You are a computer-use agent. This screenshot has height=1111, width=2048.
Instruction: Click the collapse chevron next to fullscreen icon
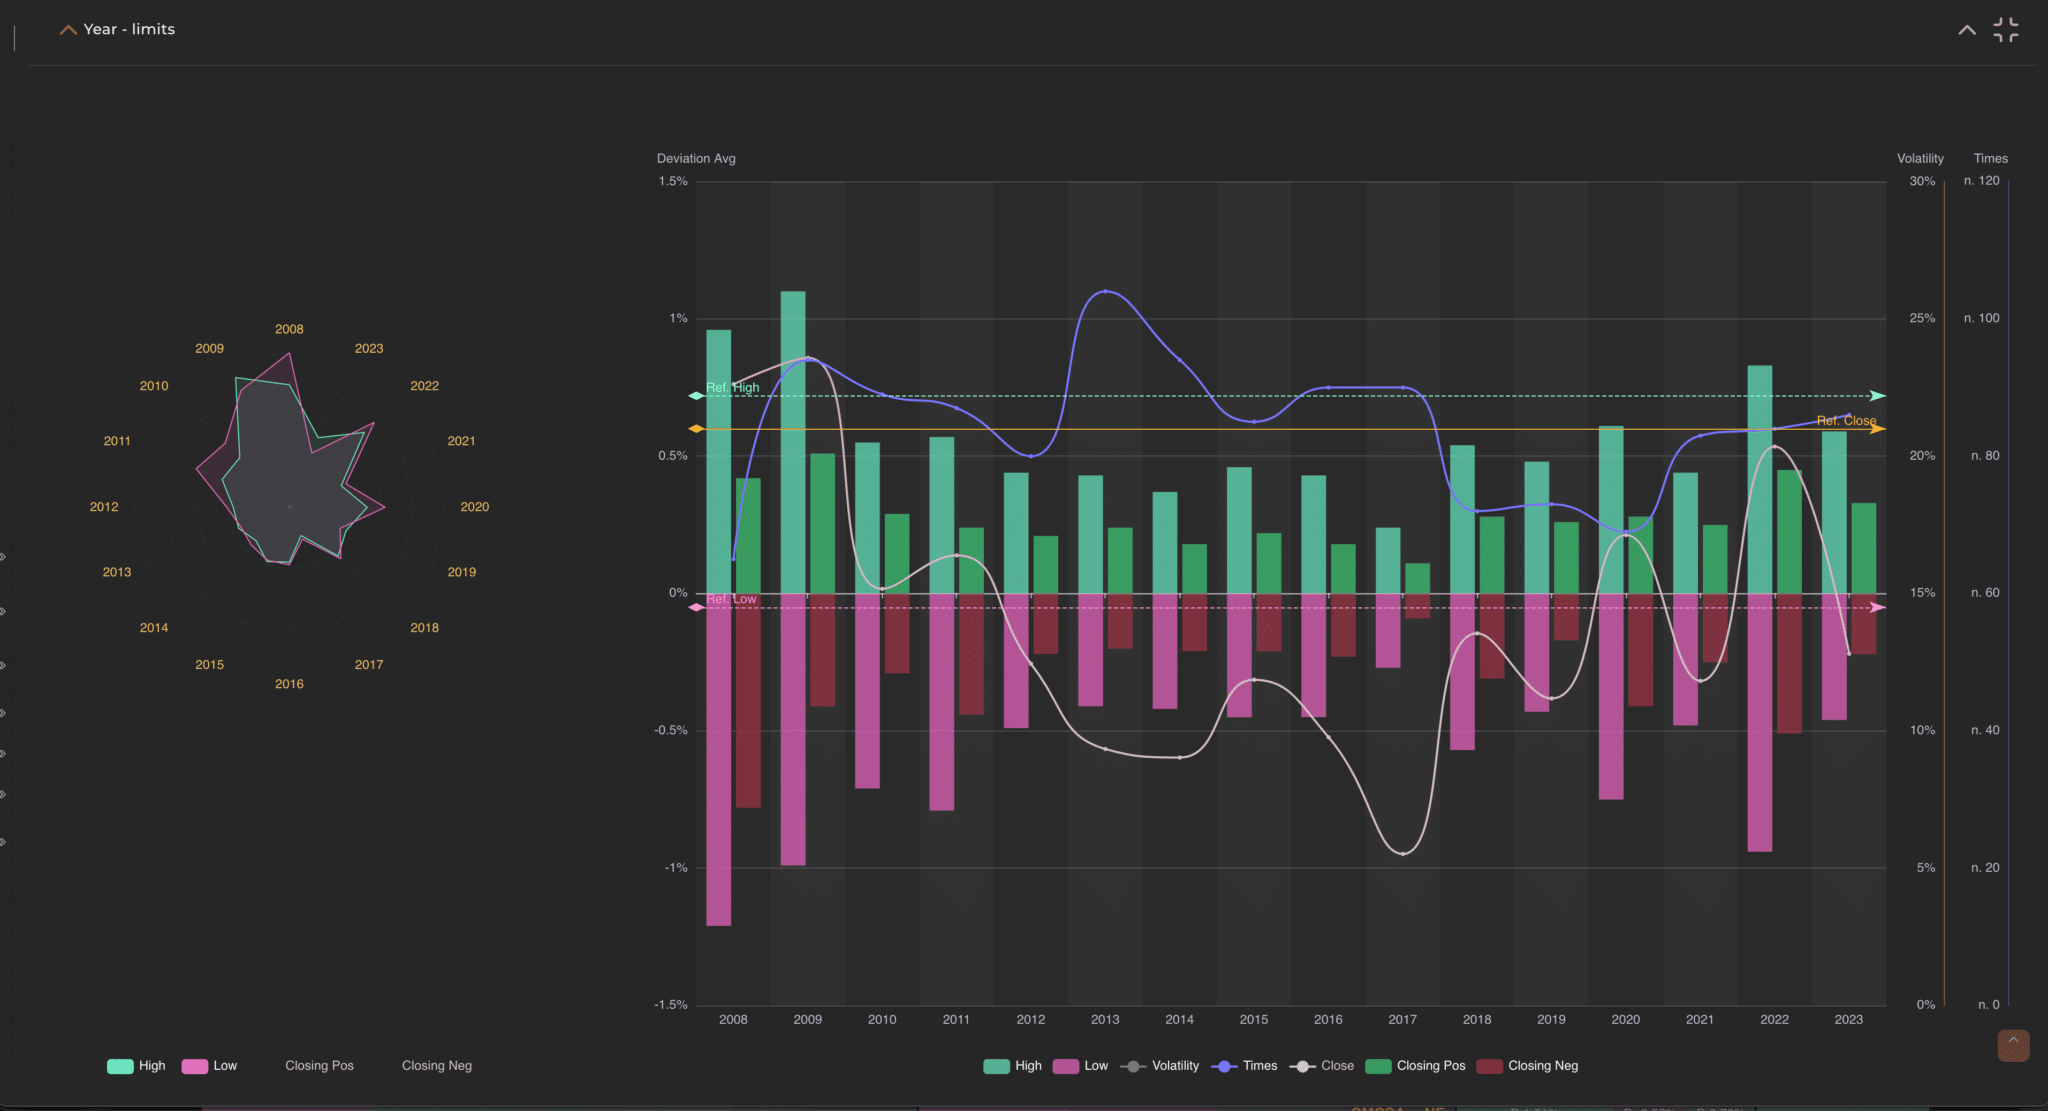[1966, 29]
